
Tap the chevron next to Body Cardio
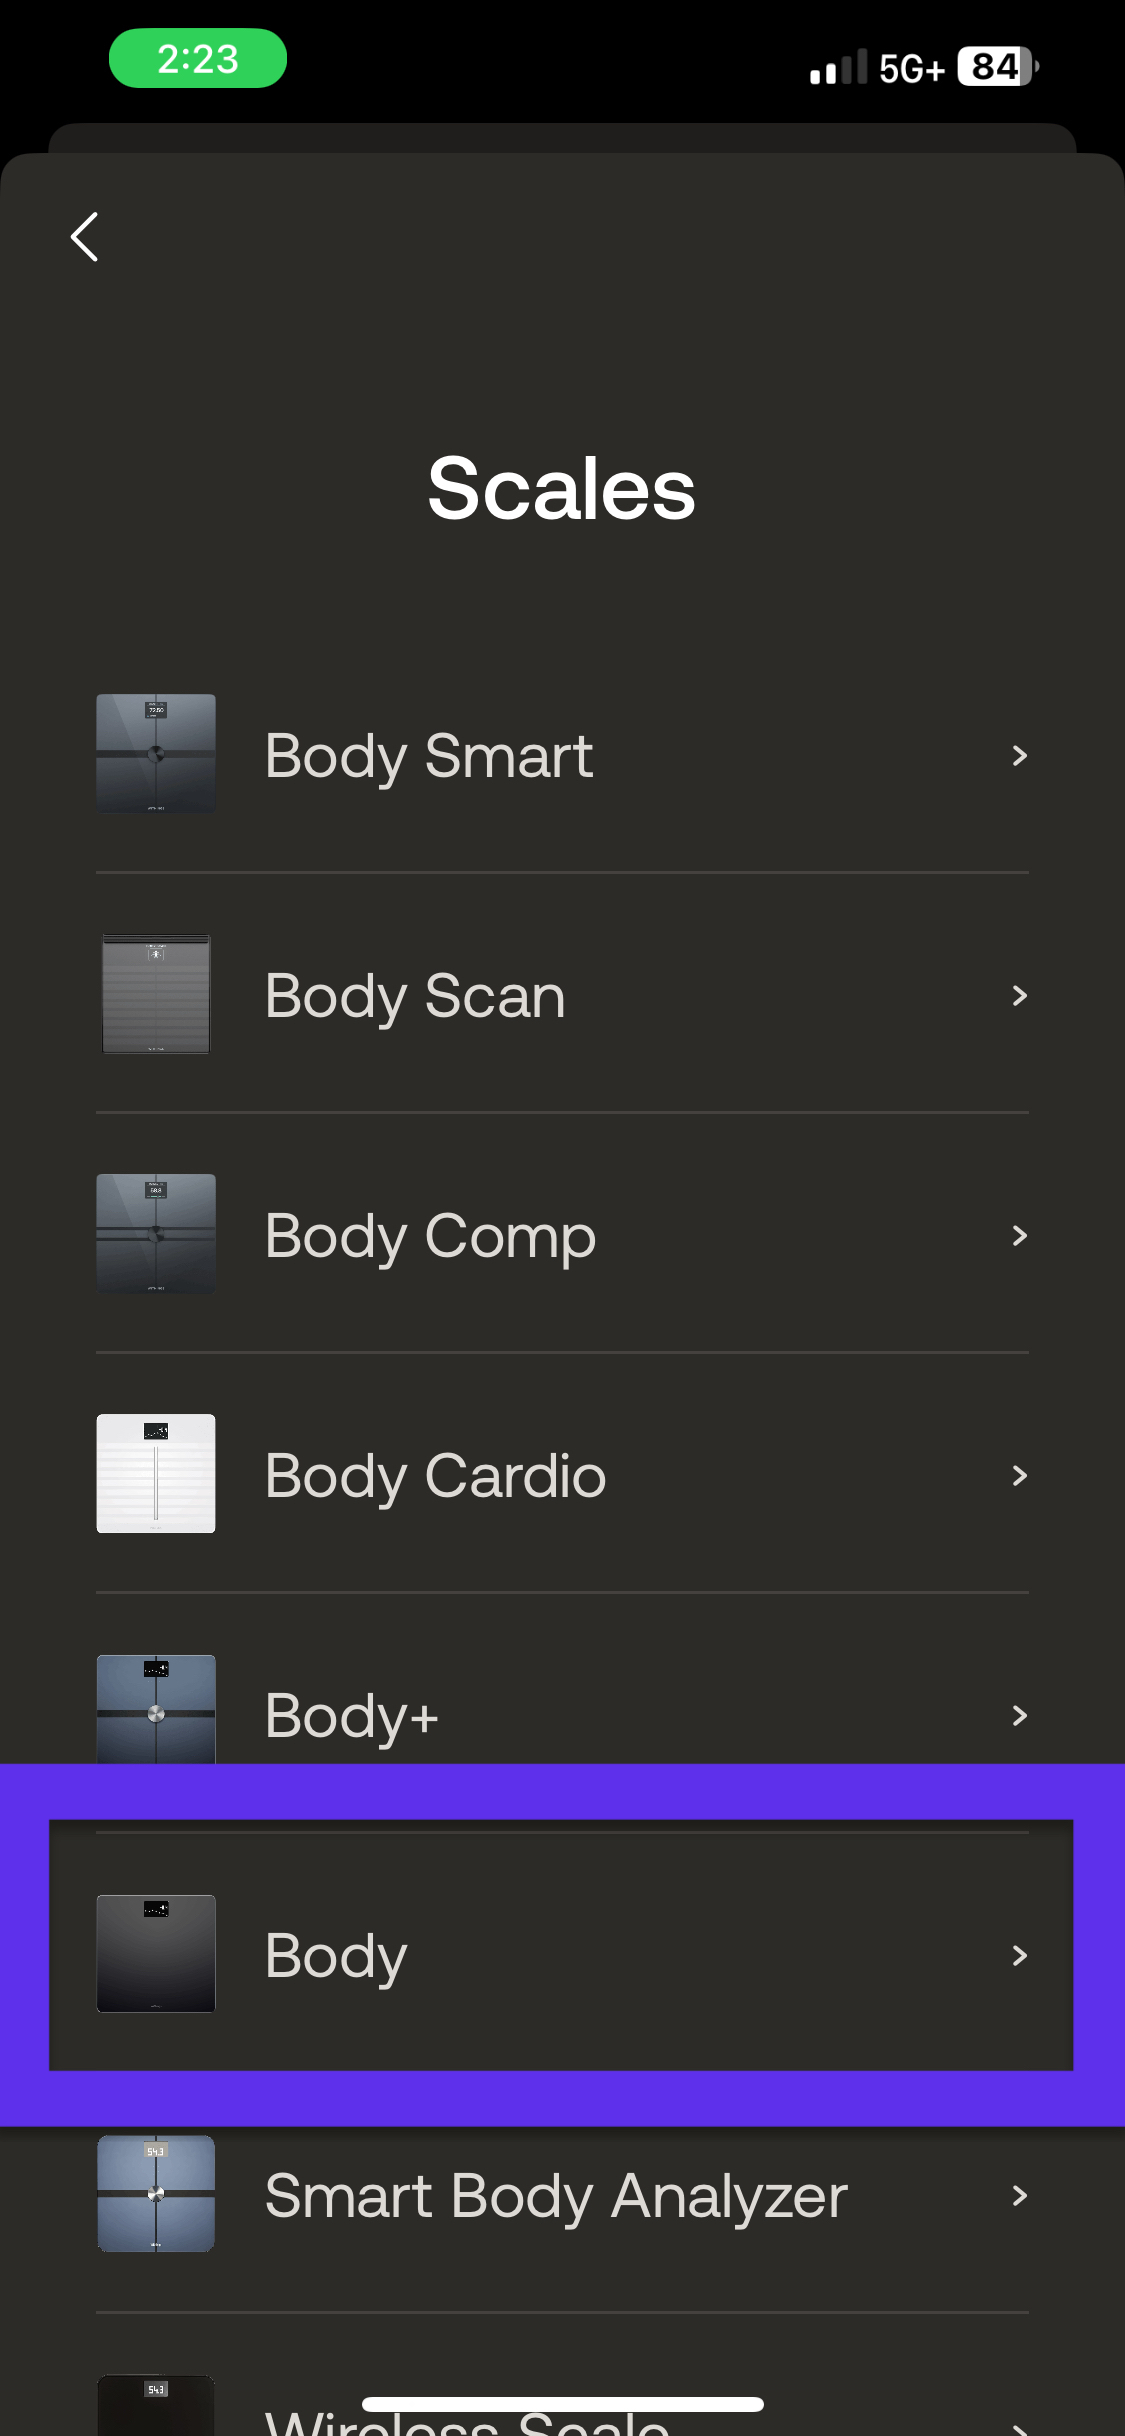coord(1019,1476)
